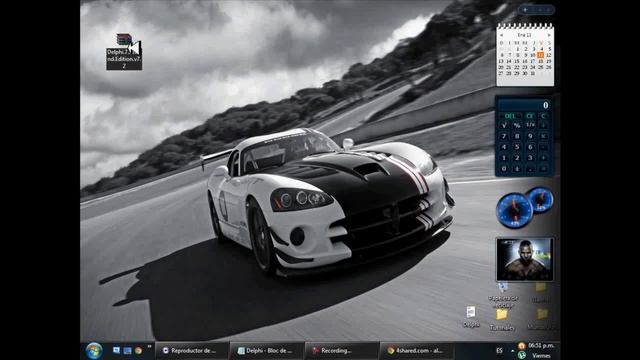Screen dimensions: 640x360
Task: Open the Tutoriales folder
Action: pos(502,319)
